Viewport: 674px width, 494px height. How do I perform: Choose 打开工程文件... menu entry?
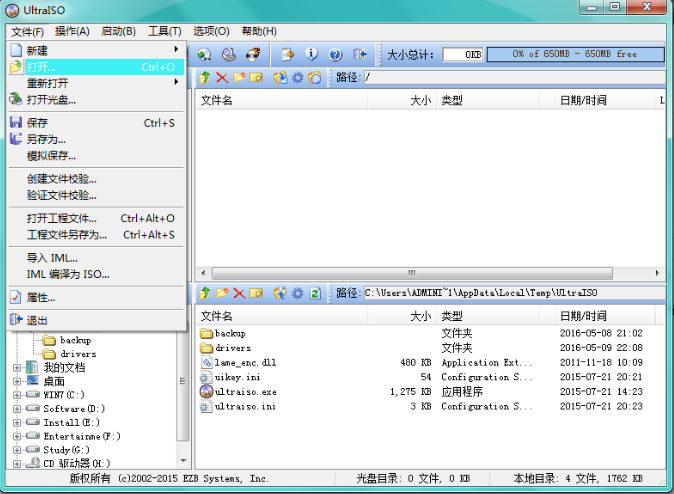click(x=97, y=218)
